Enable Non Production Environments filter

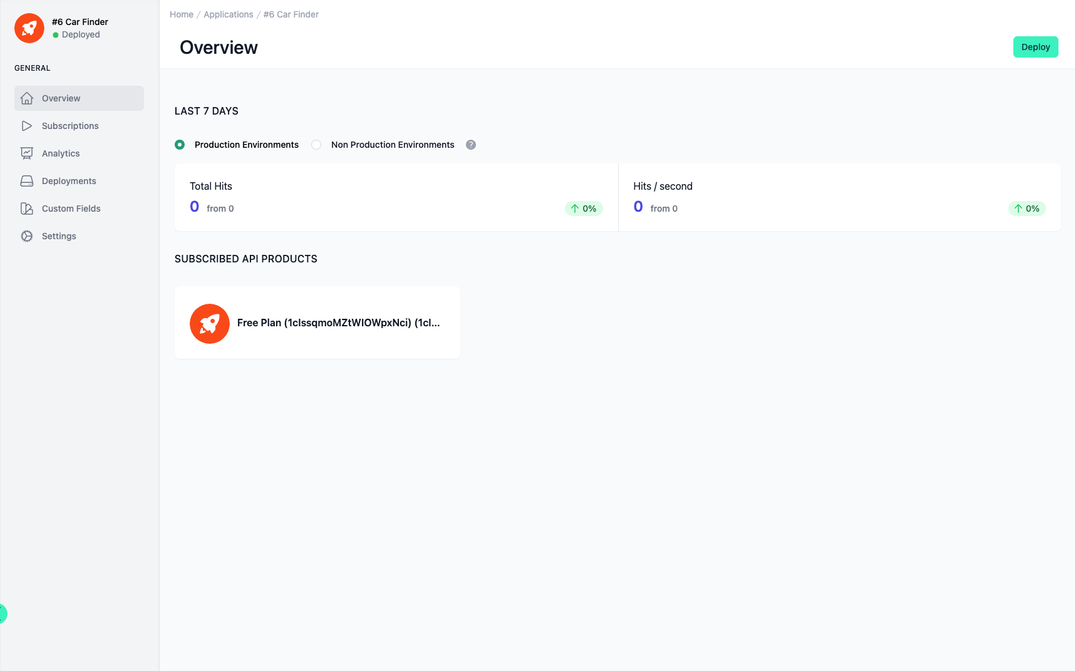pyautogui.click(x=315, y=144)
